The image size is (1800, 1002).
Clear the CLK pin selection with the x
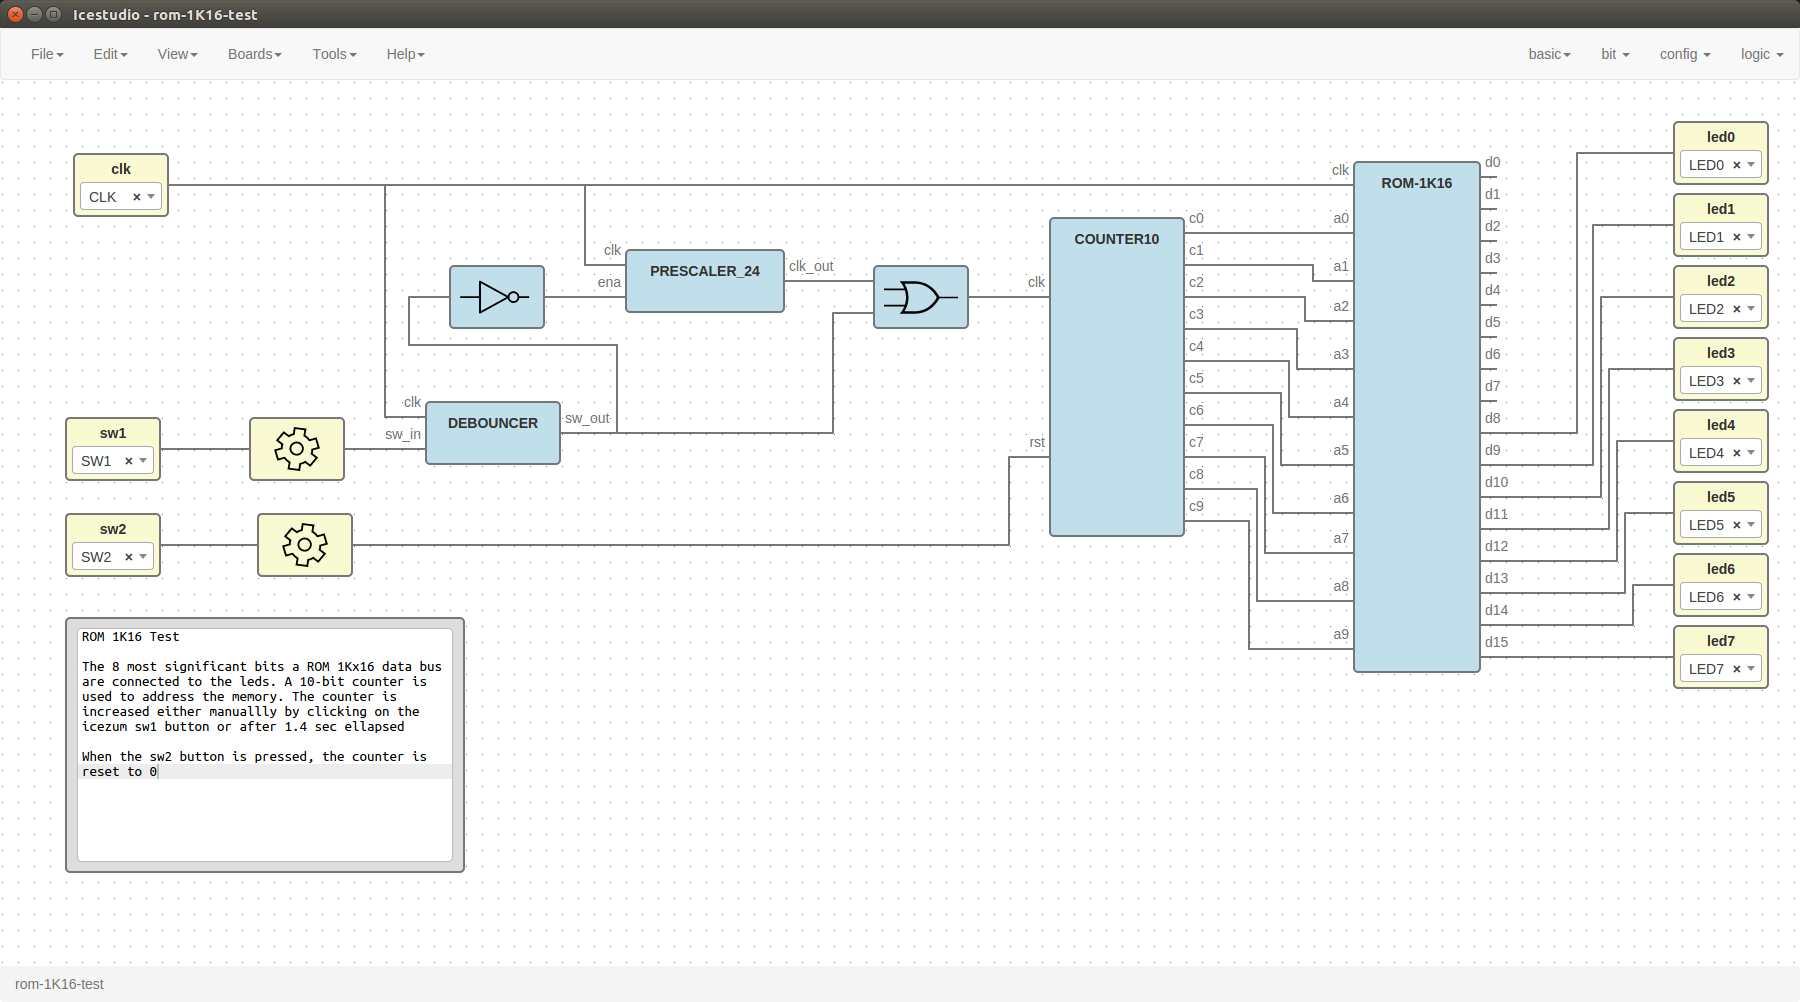point(136,197)
